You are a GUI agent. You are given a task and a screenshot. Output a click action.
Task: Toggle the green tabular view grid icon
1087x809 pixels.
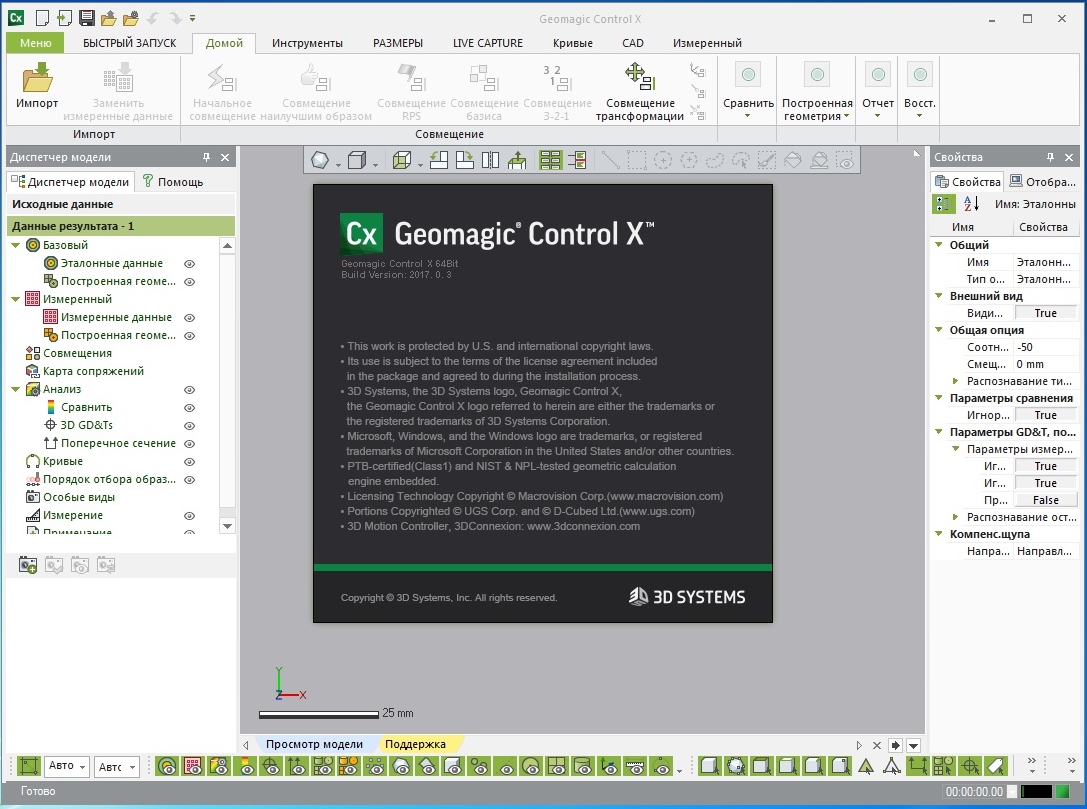coord(550,160)
